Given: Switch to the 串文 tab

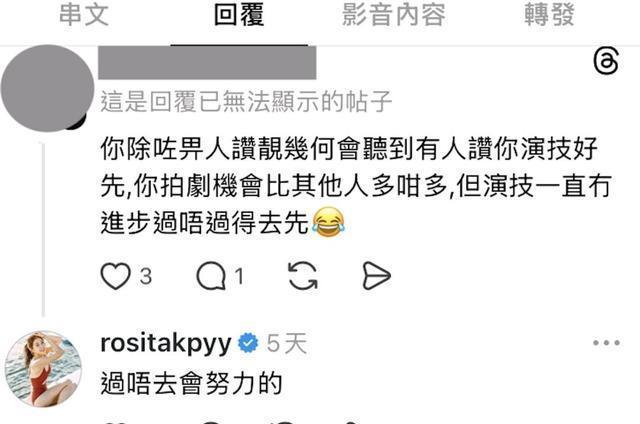Looking at the screenshot, I should (84, 15).
